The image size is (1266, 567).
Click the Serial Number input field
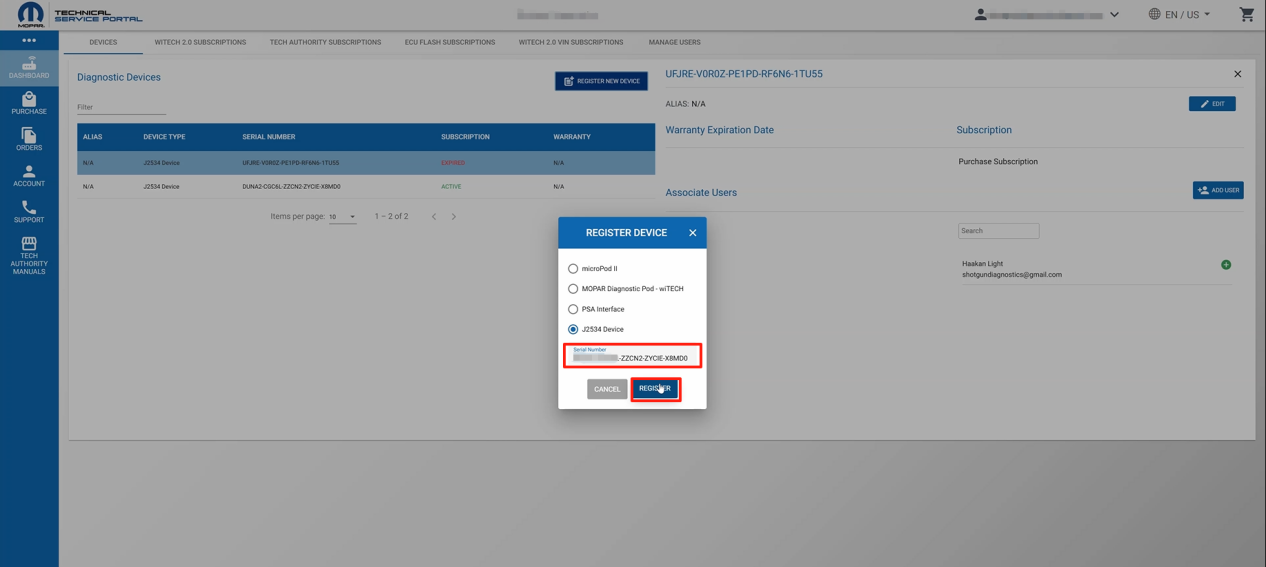click(x=632, y=355)
